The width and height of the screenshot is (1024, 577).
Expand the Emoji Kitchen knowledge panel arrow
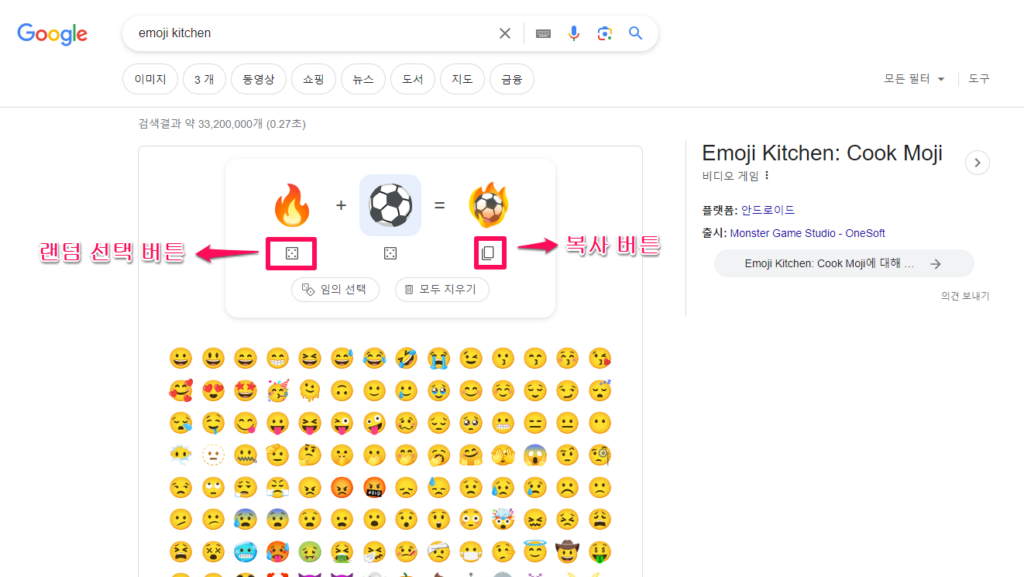(977, 162)
